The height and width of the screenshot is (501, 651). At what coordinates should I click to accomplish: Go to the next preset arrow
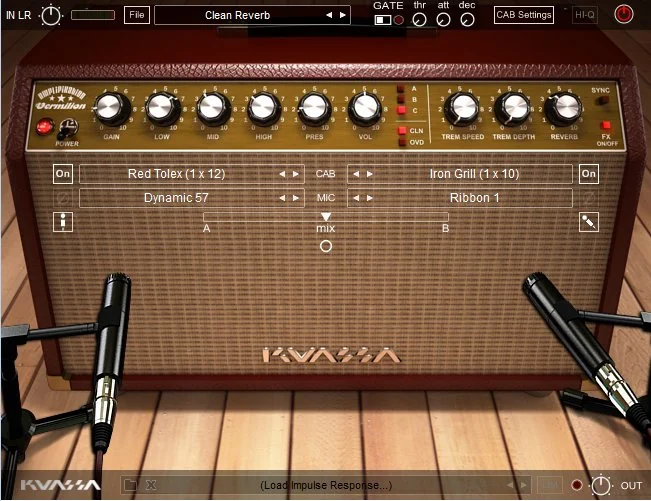click(343, 15)
